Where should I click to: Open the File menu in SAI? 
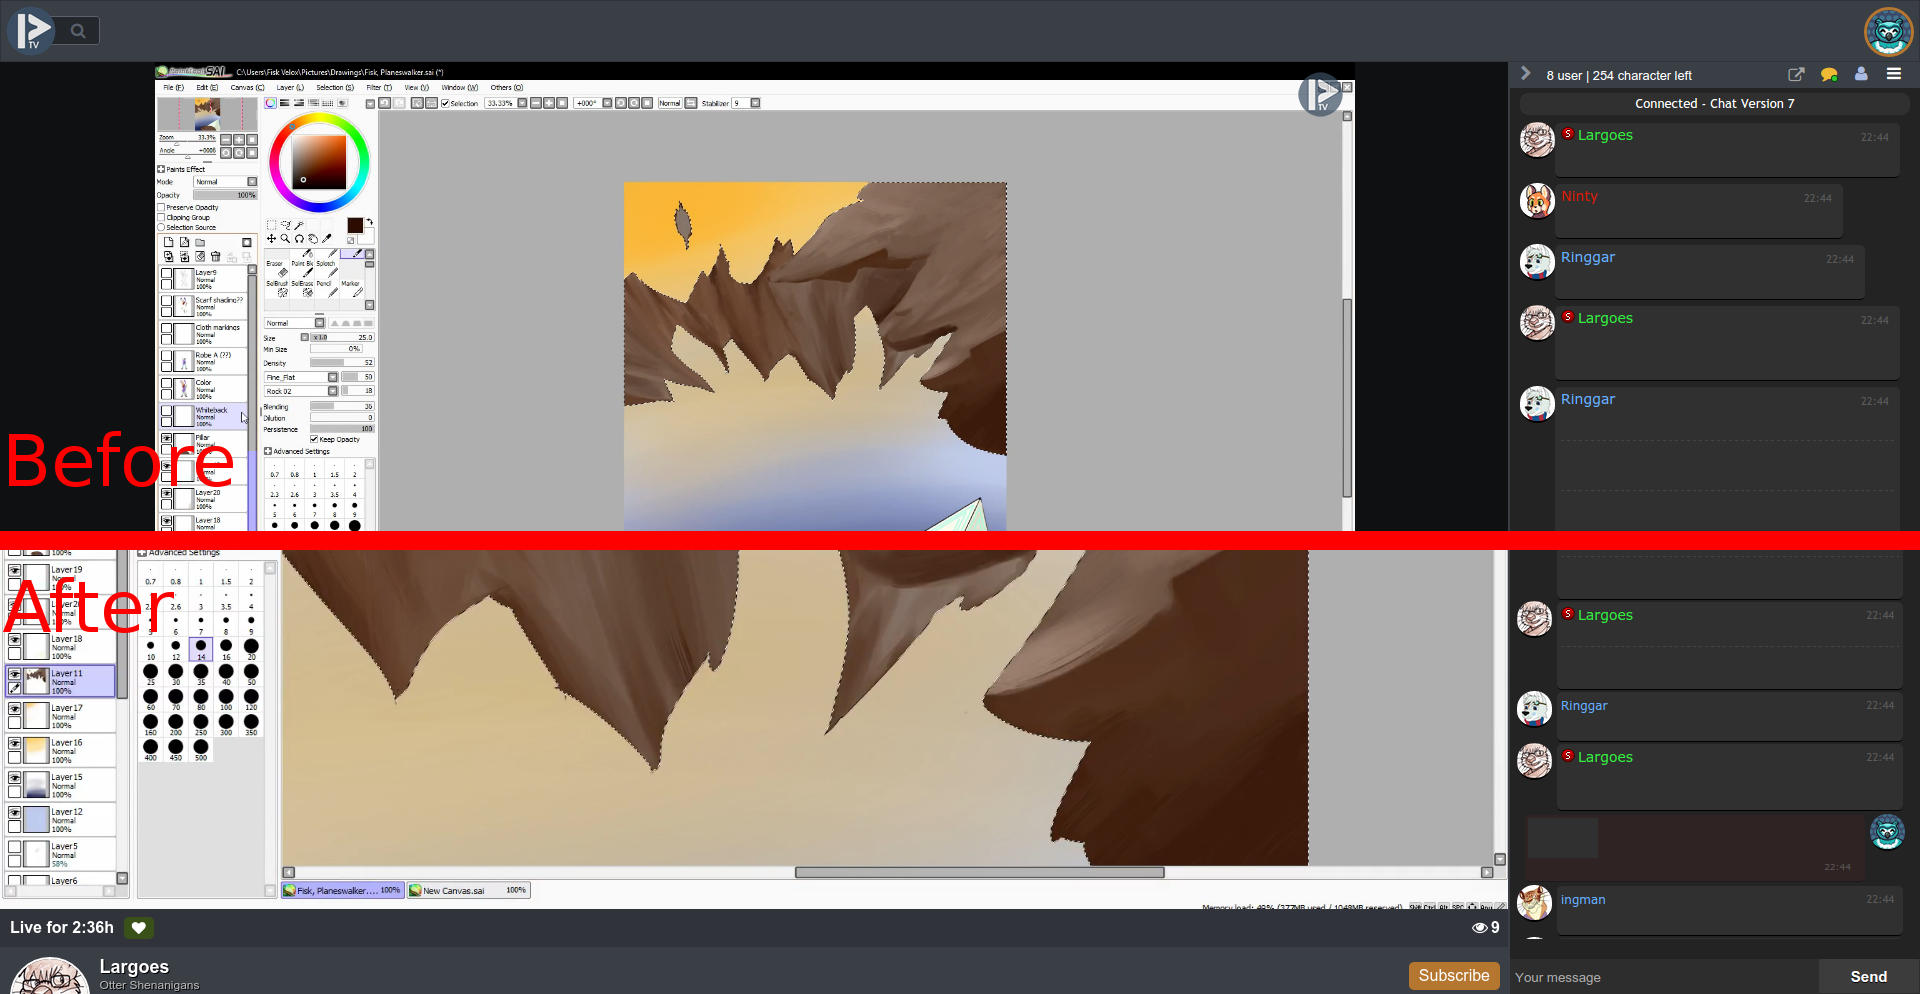click(173, 88)
